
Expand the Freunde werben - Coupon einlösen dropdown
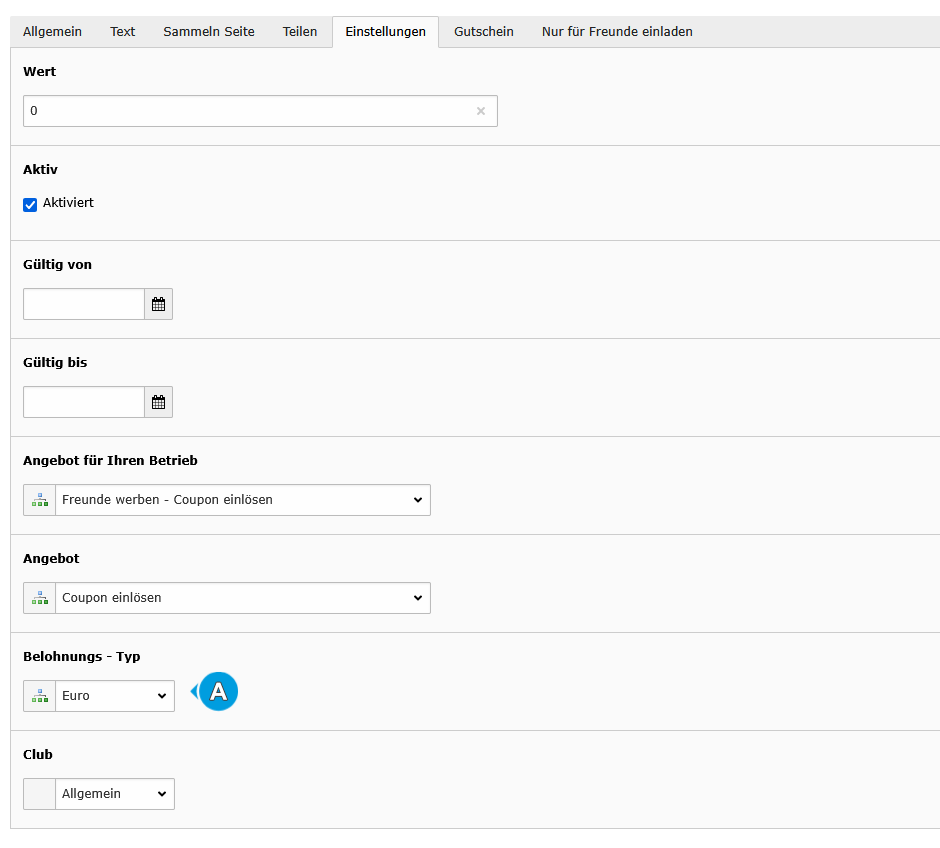243,500
